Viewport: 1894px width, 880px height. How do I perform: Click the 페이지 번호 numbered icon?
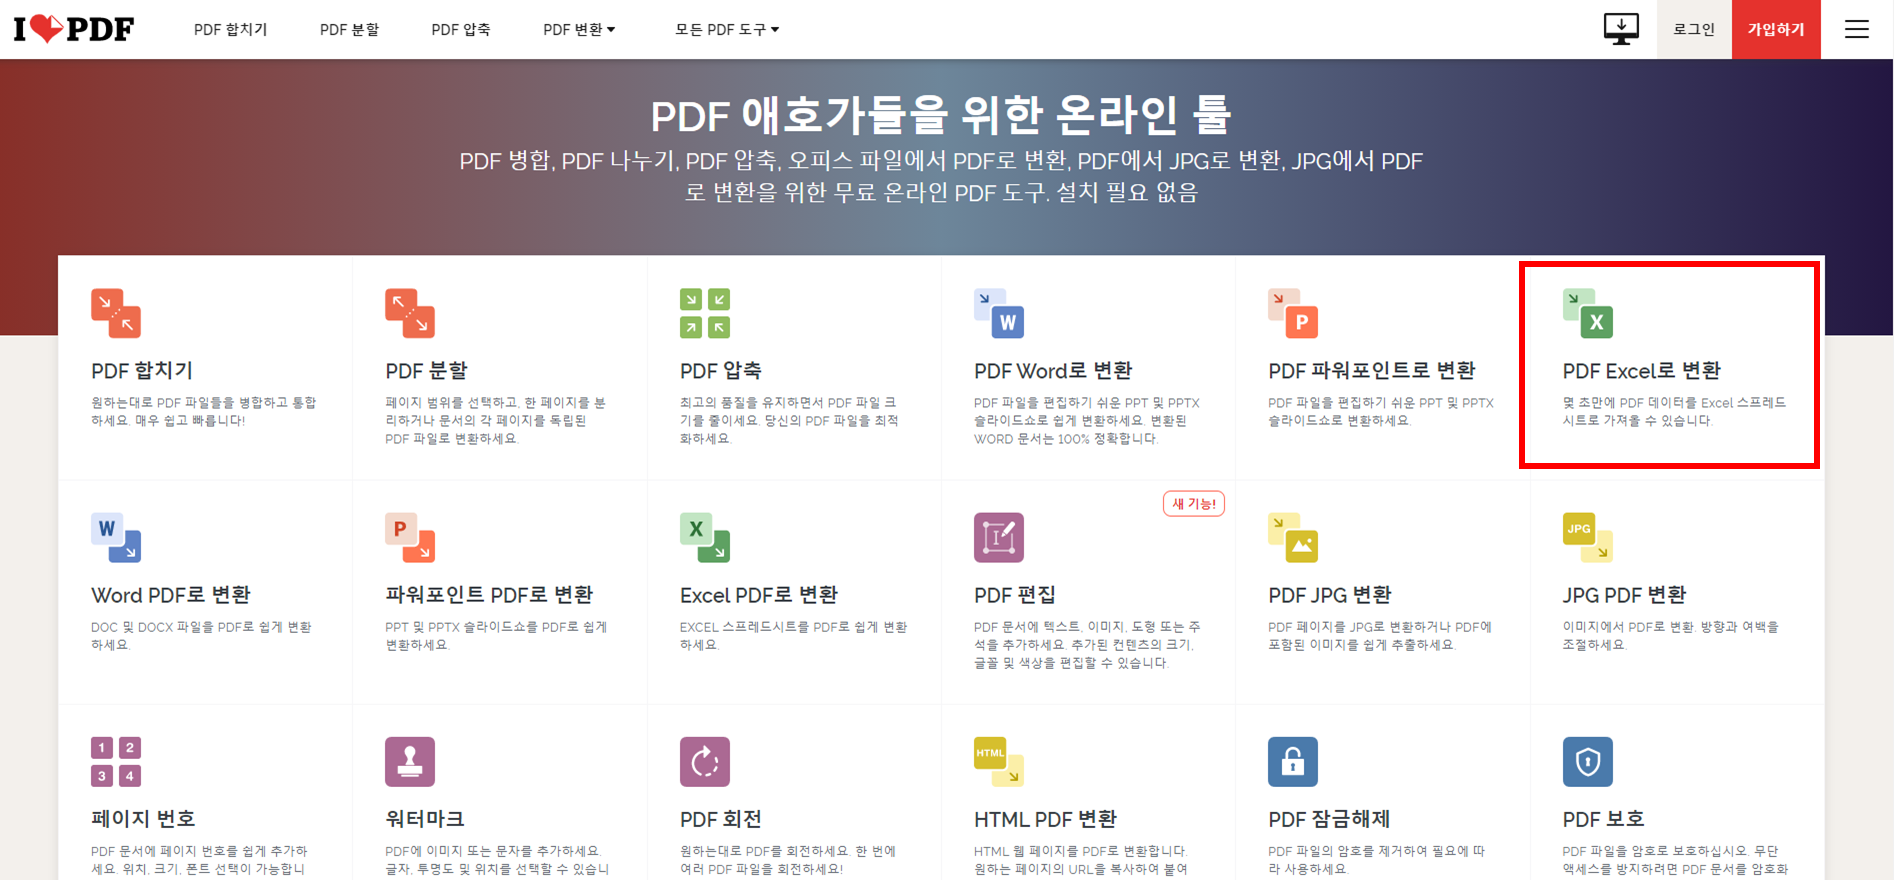coord(116,761)
